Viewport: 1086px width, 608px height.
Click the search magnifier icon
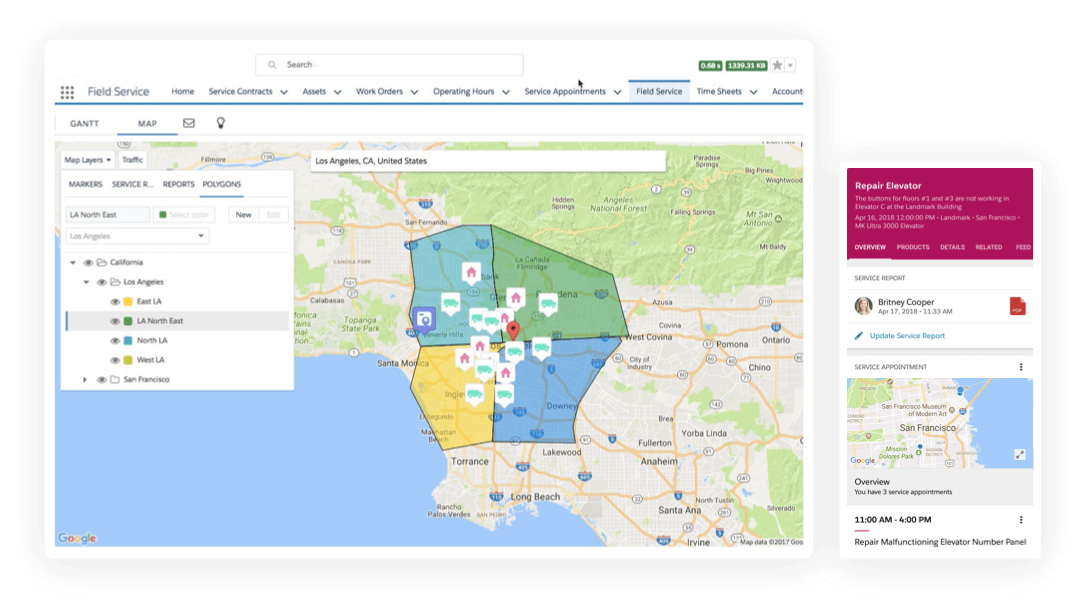tap(272, 65)
